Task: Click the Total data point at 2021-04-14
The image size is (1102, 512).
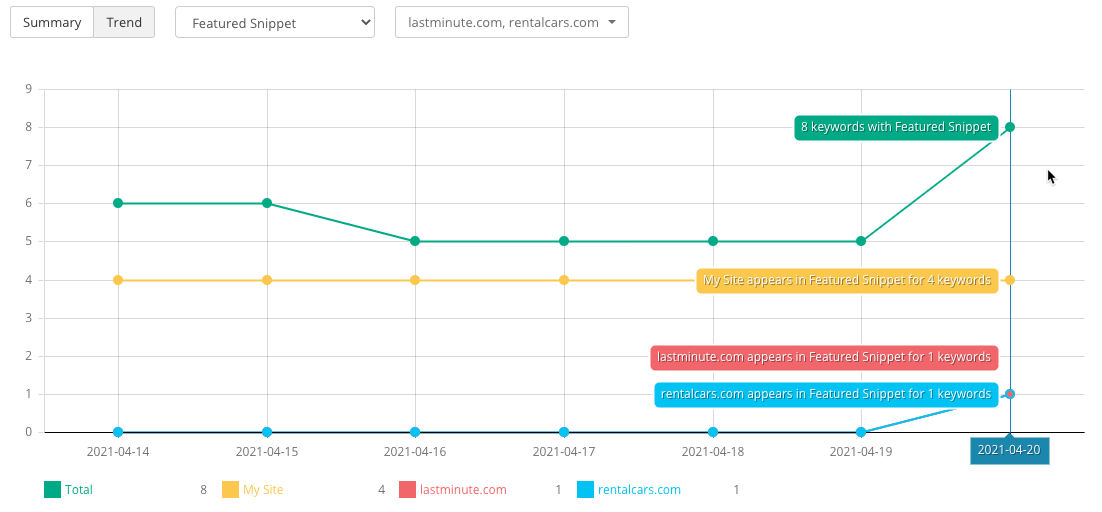Action: tap(118, 203)
